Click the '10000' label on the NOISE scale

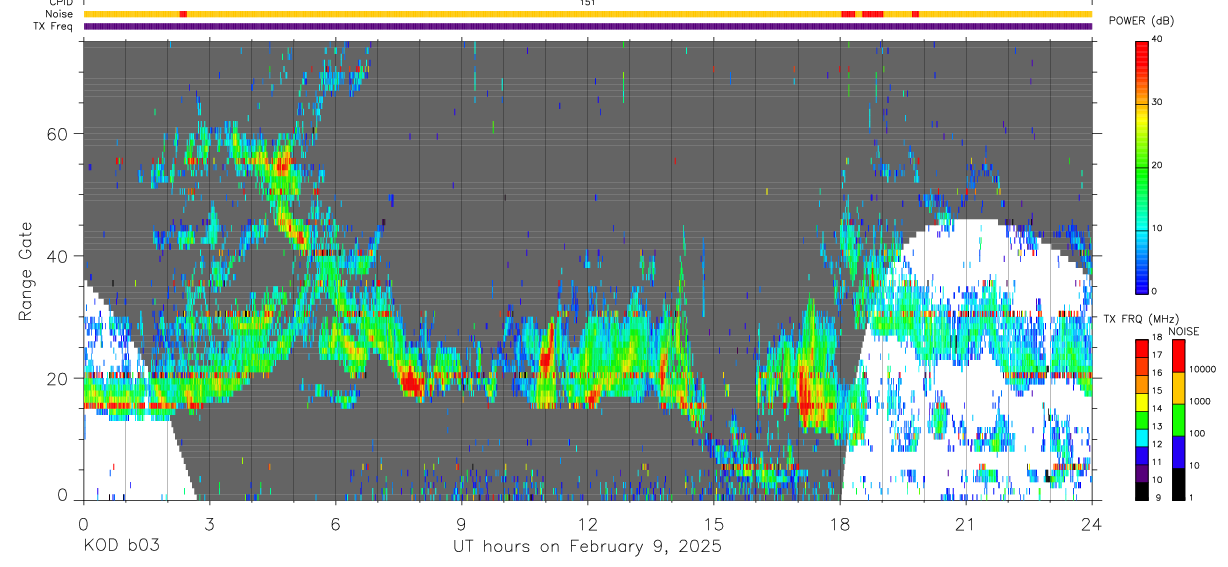tap(1204, 369)
